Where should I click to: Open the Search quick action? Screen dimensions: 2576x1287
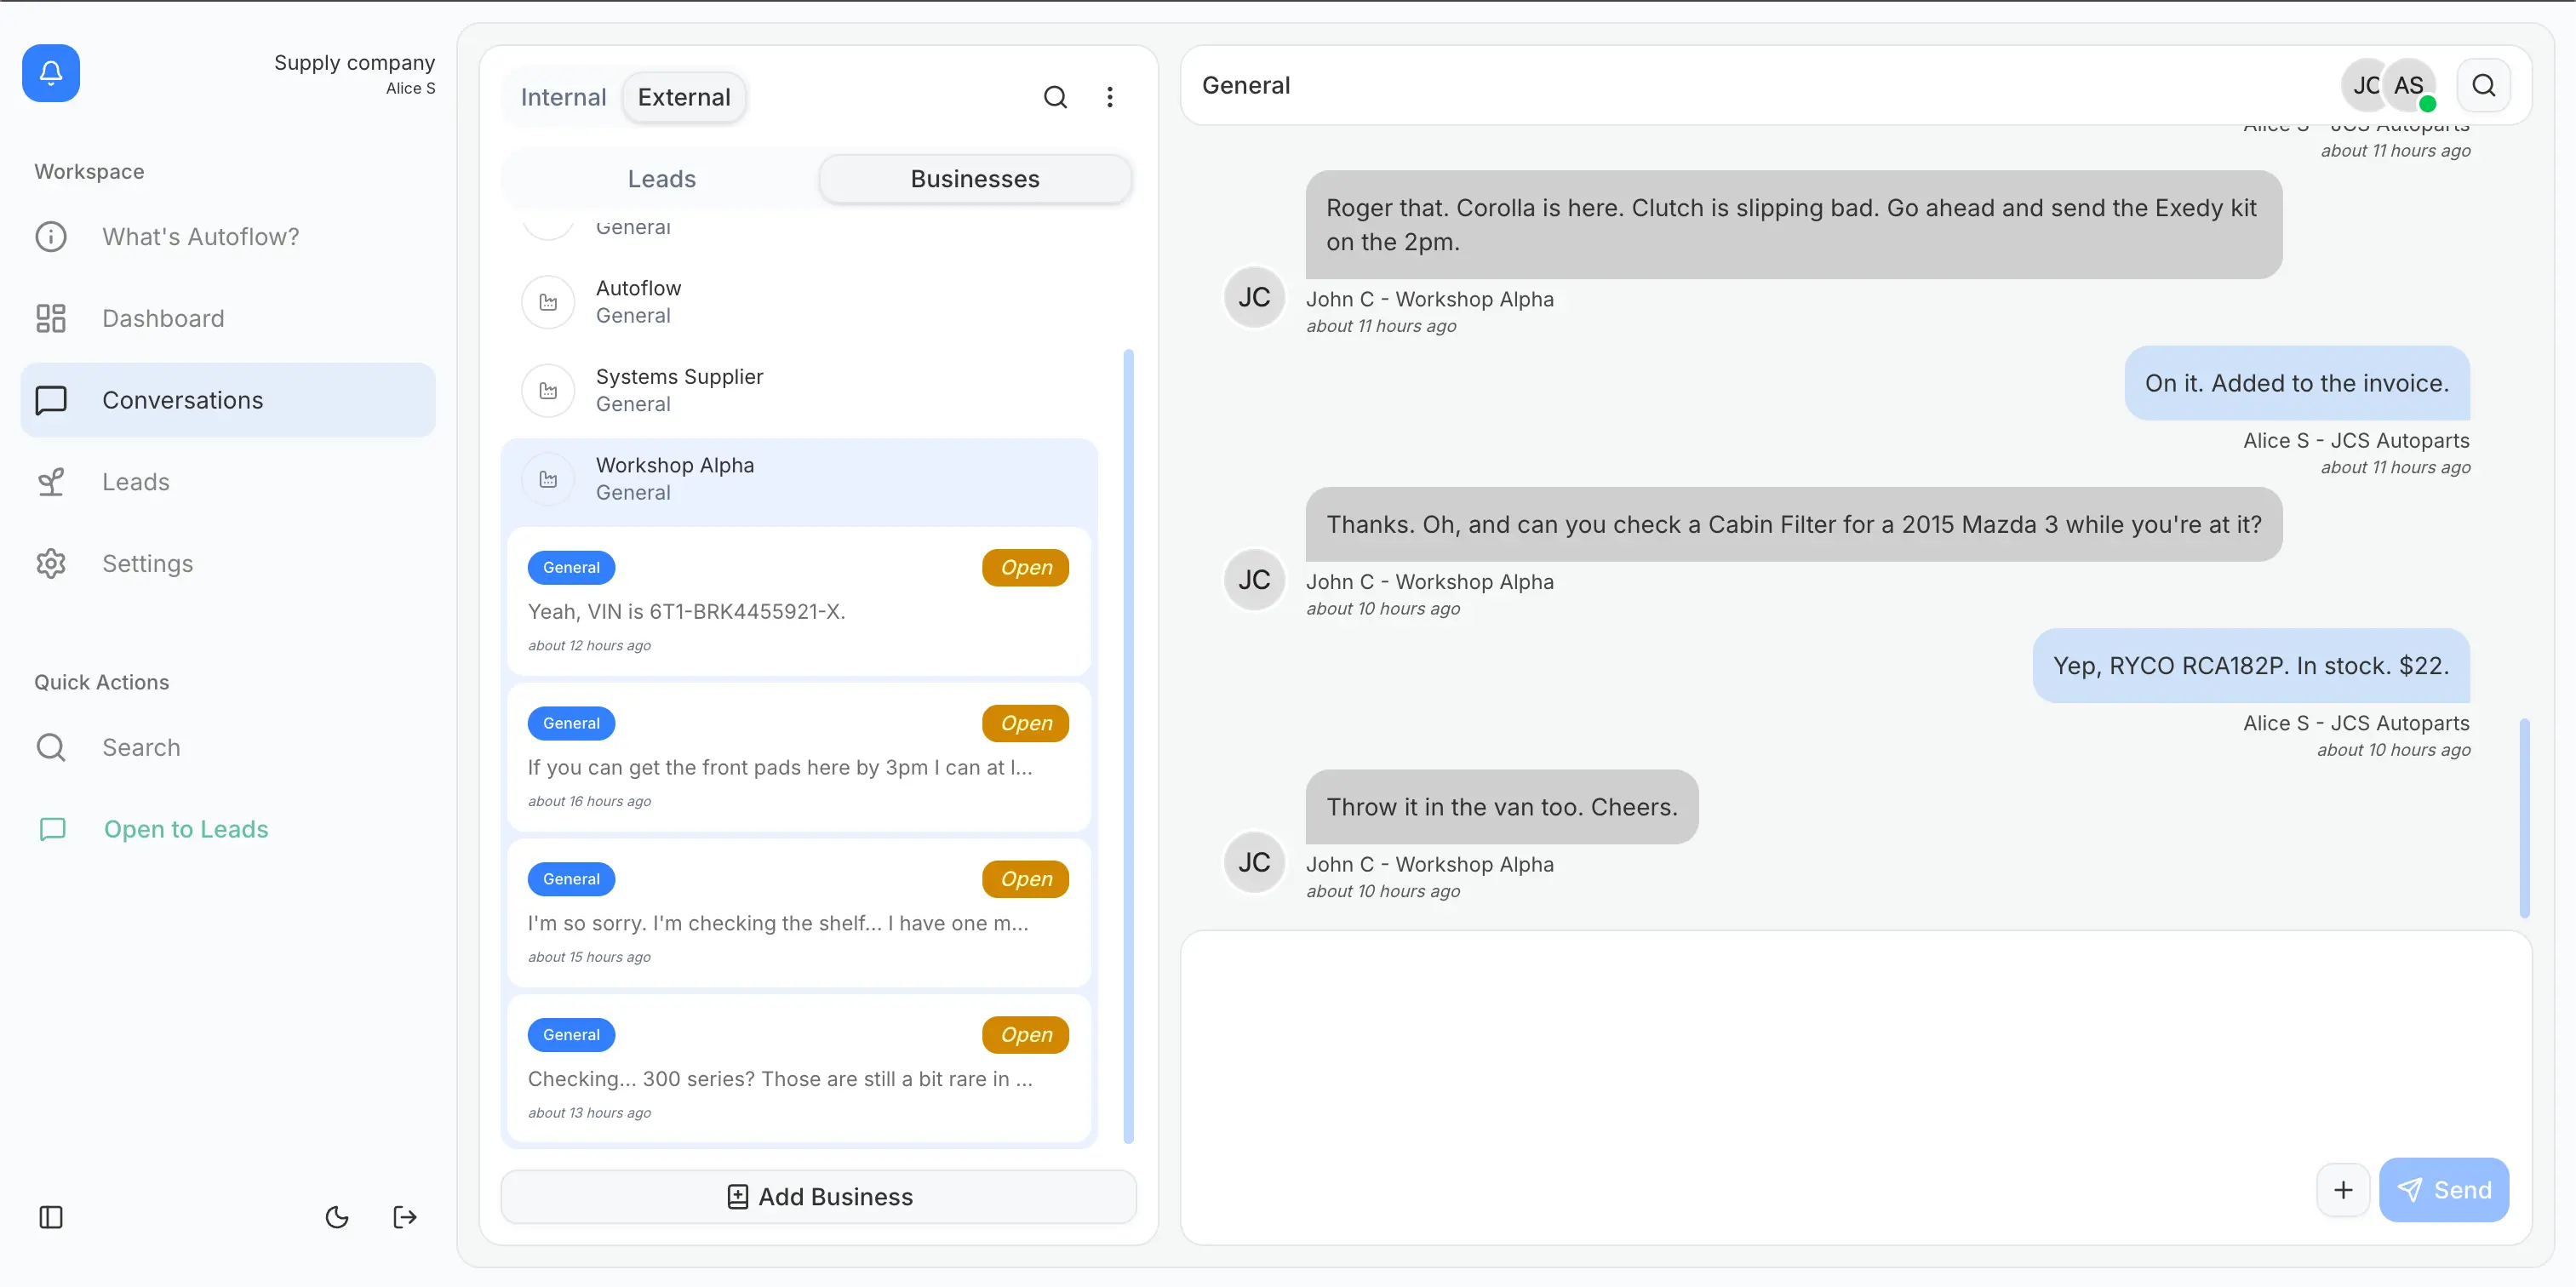pyautogui.click(x=228, y=747)
